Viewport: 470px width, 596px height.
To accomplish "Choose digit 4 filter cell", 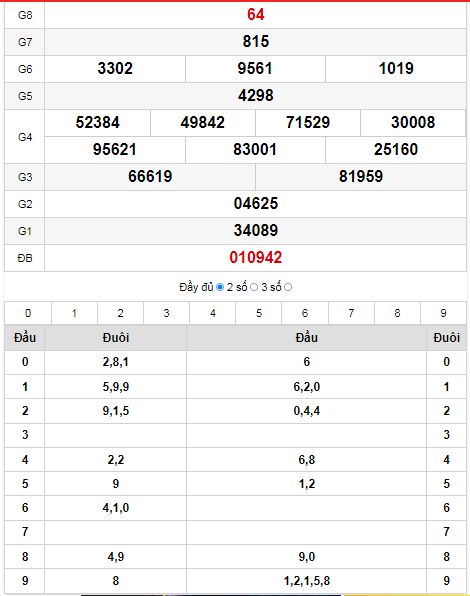I will point(213,313).
